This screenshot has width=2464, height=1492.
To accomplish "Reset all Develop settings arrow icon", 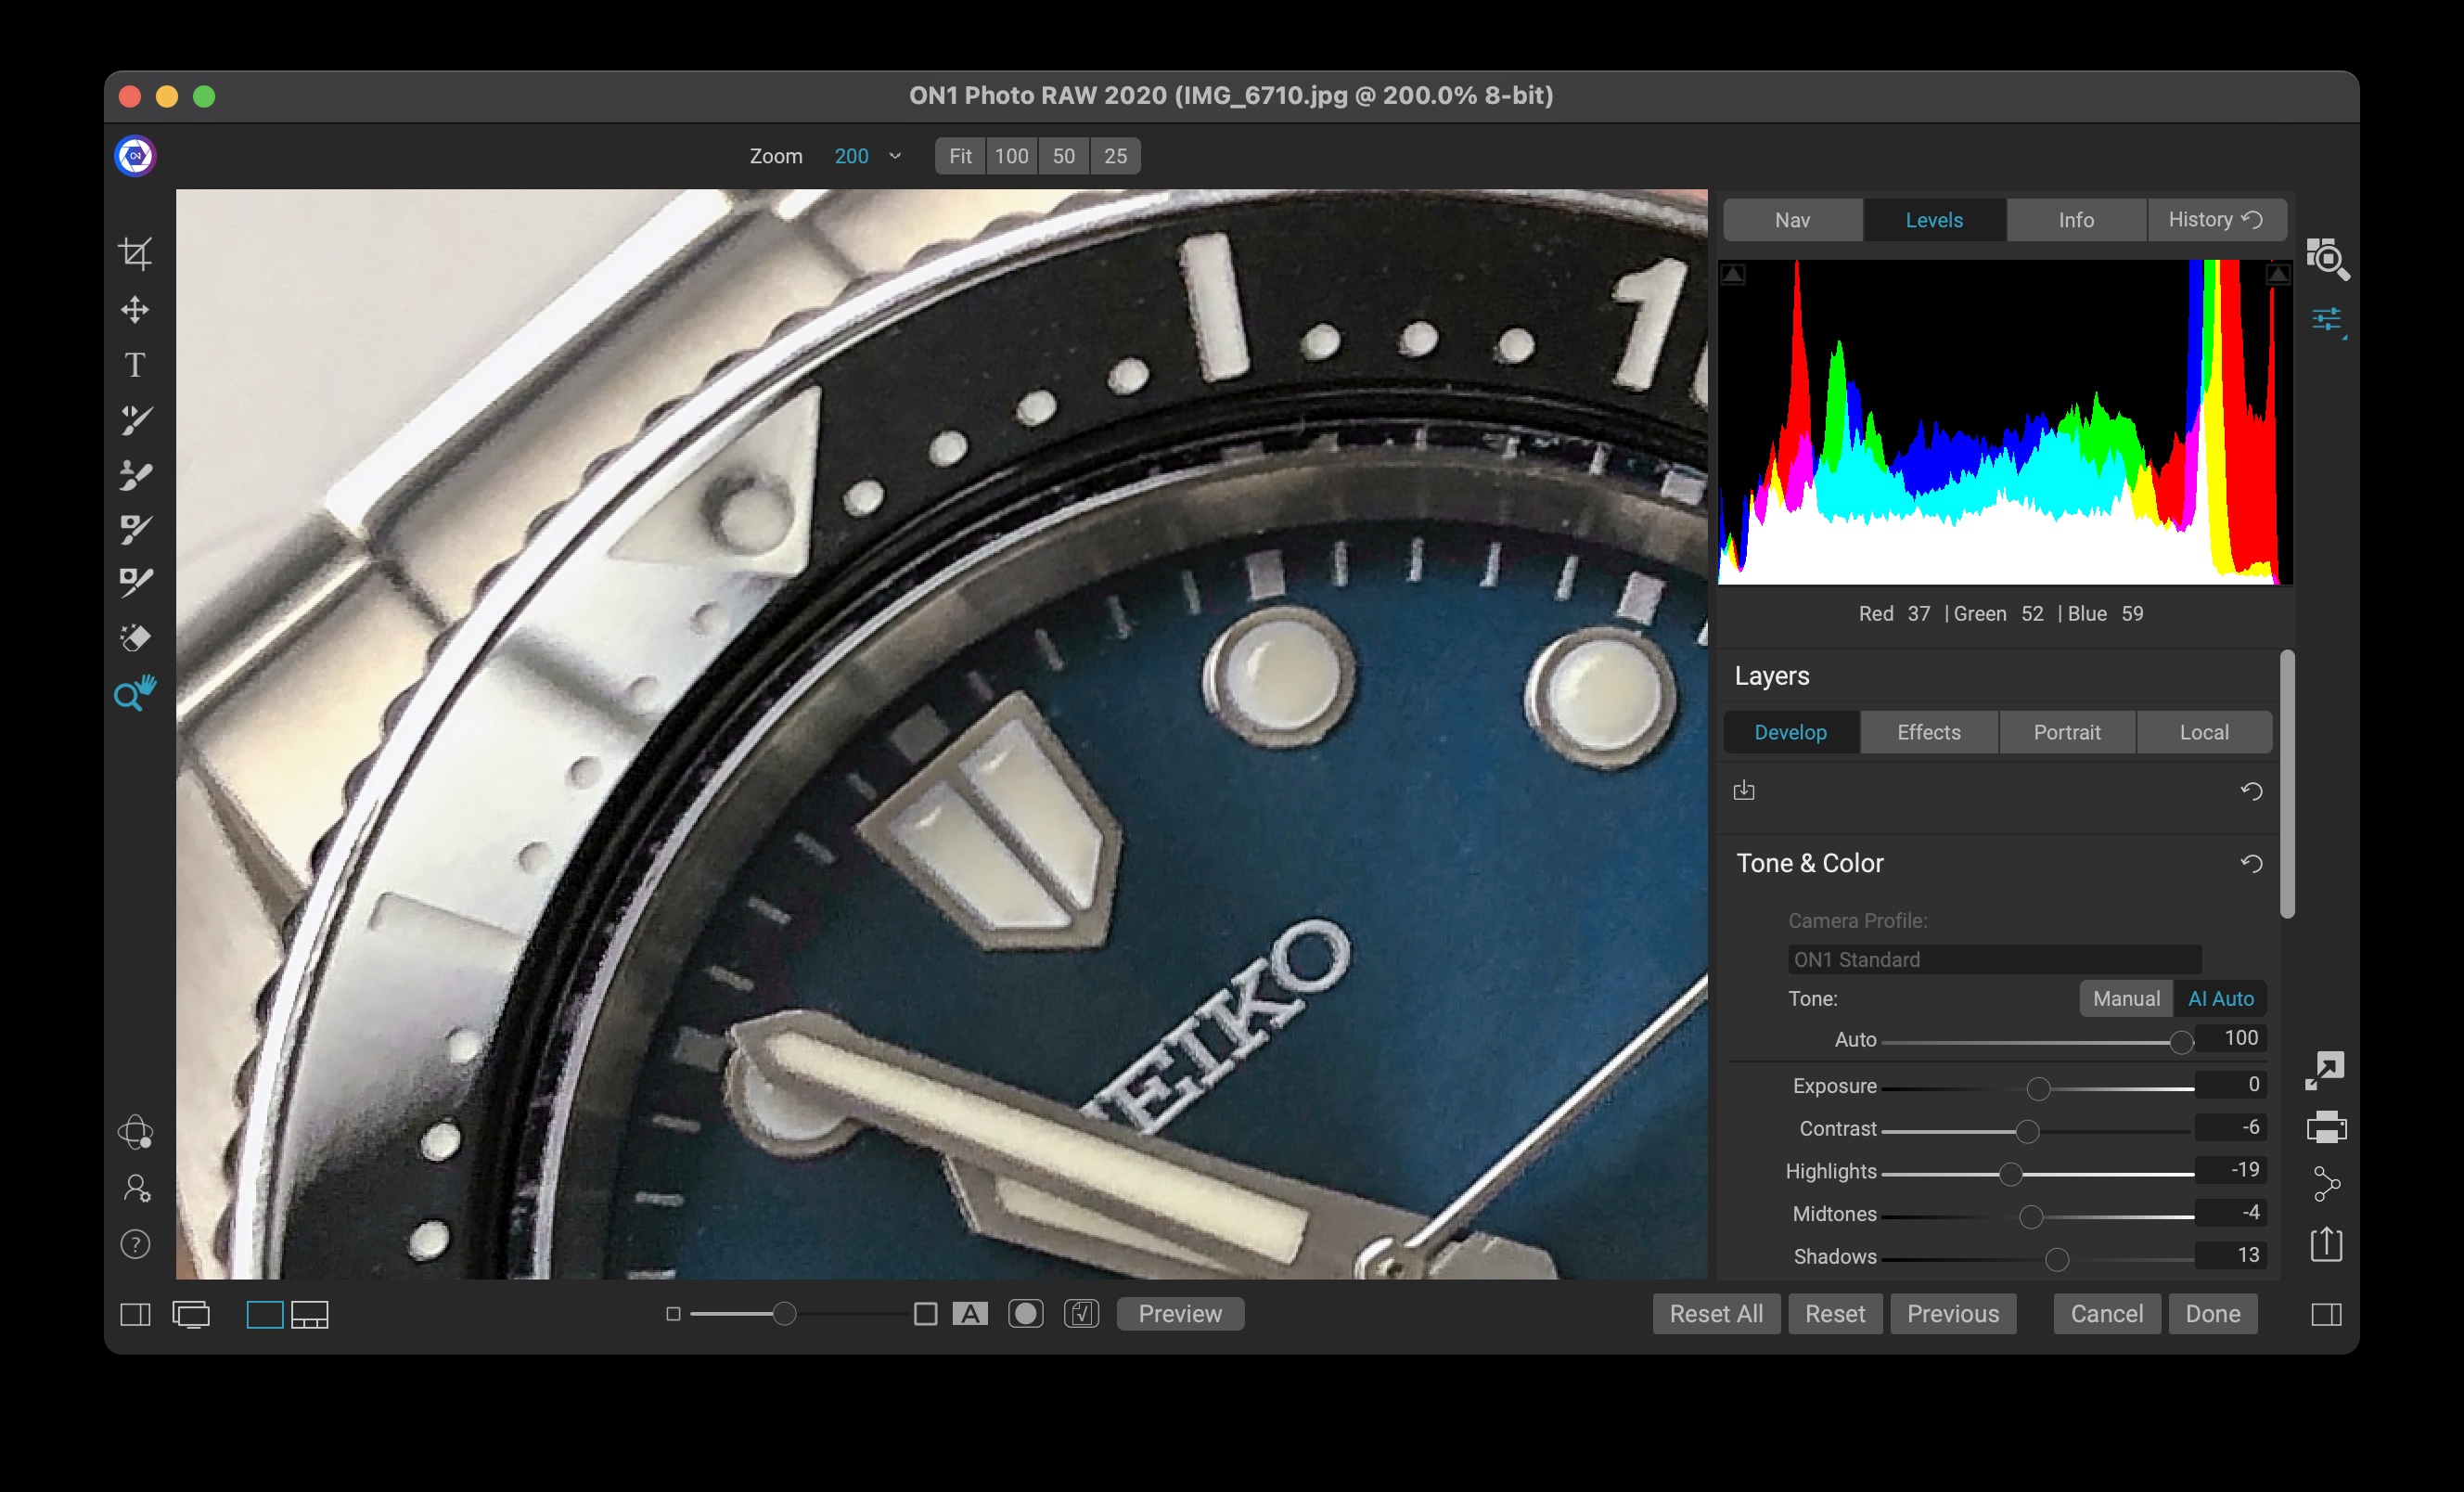I will point(2251,791).
